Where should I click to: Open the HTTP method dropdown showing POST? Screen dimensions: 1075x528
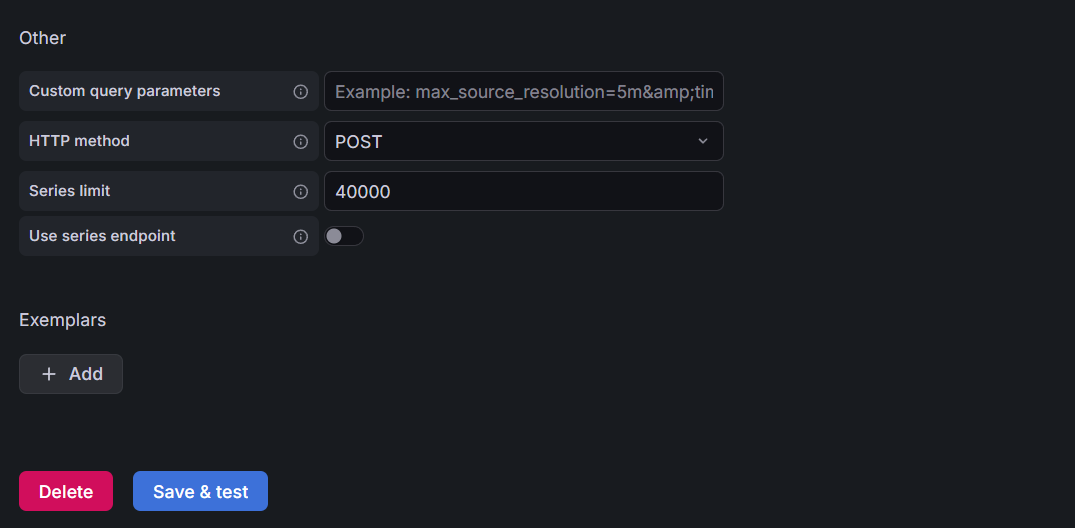pyautogui.click(x=523, y=141)
